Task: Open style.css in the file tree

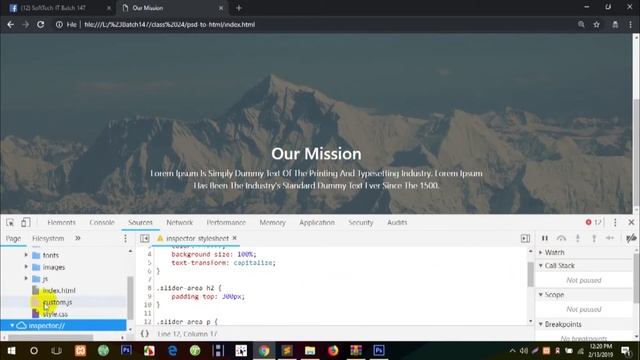Action: point(55,314)
